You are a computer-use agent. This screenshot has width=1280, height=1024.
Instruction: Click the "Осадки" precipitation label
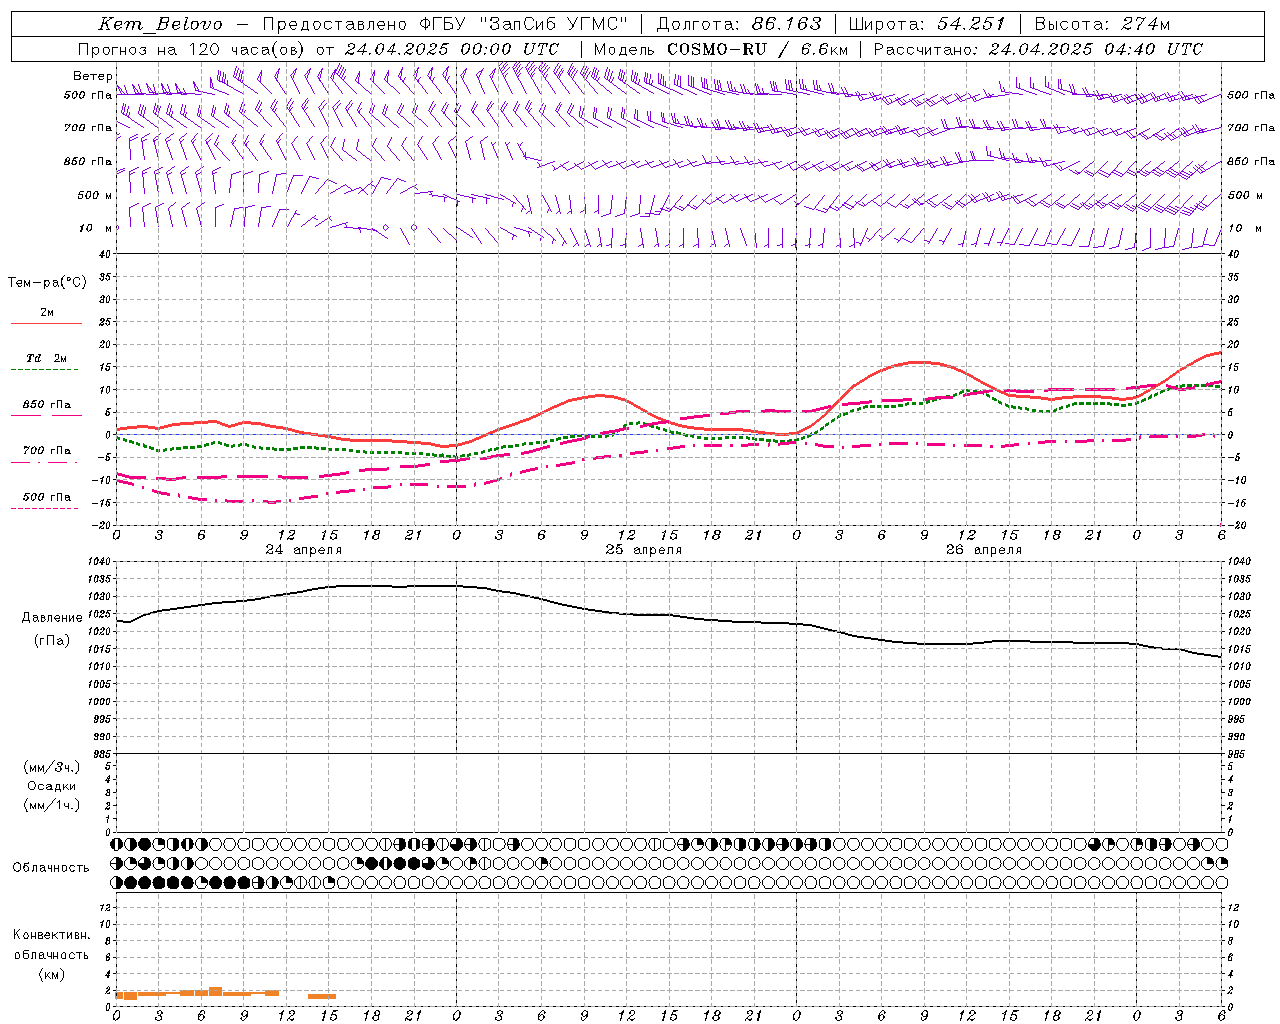tap(52, 786)
